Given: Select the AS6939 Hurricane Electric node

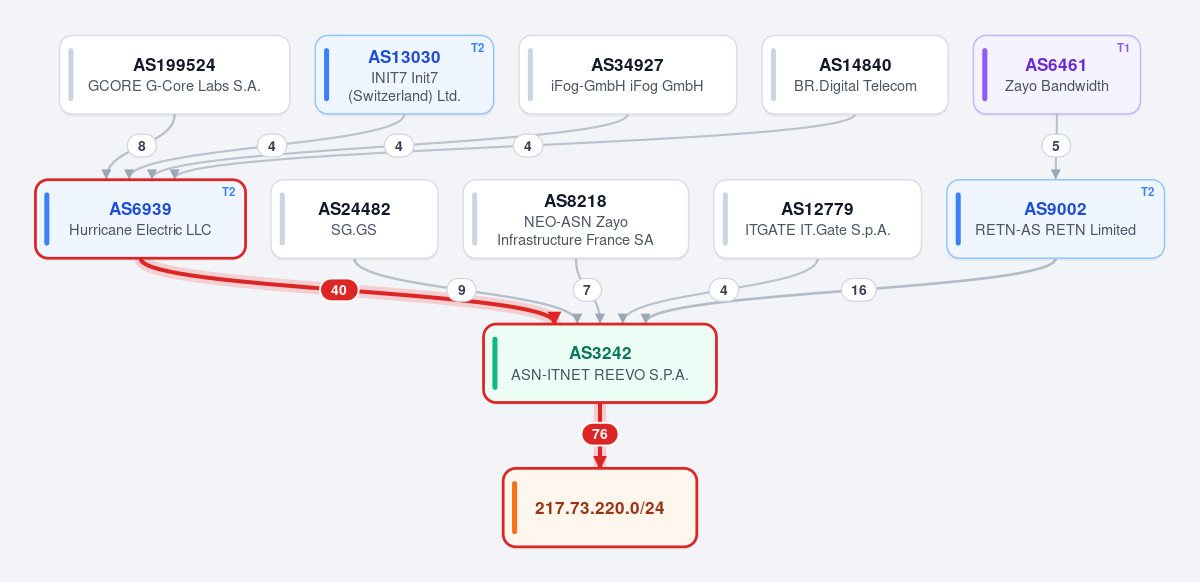Looking at the screenshot, I should tap(140, 219).
